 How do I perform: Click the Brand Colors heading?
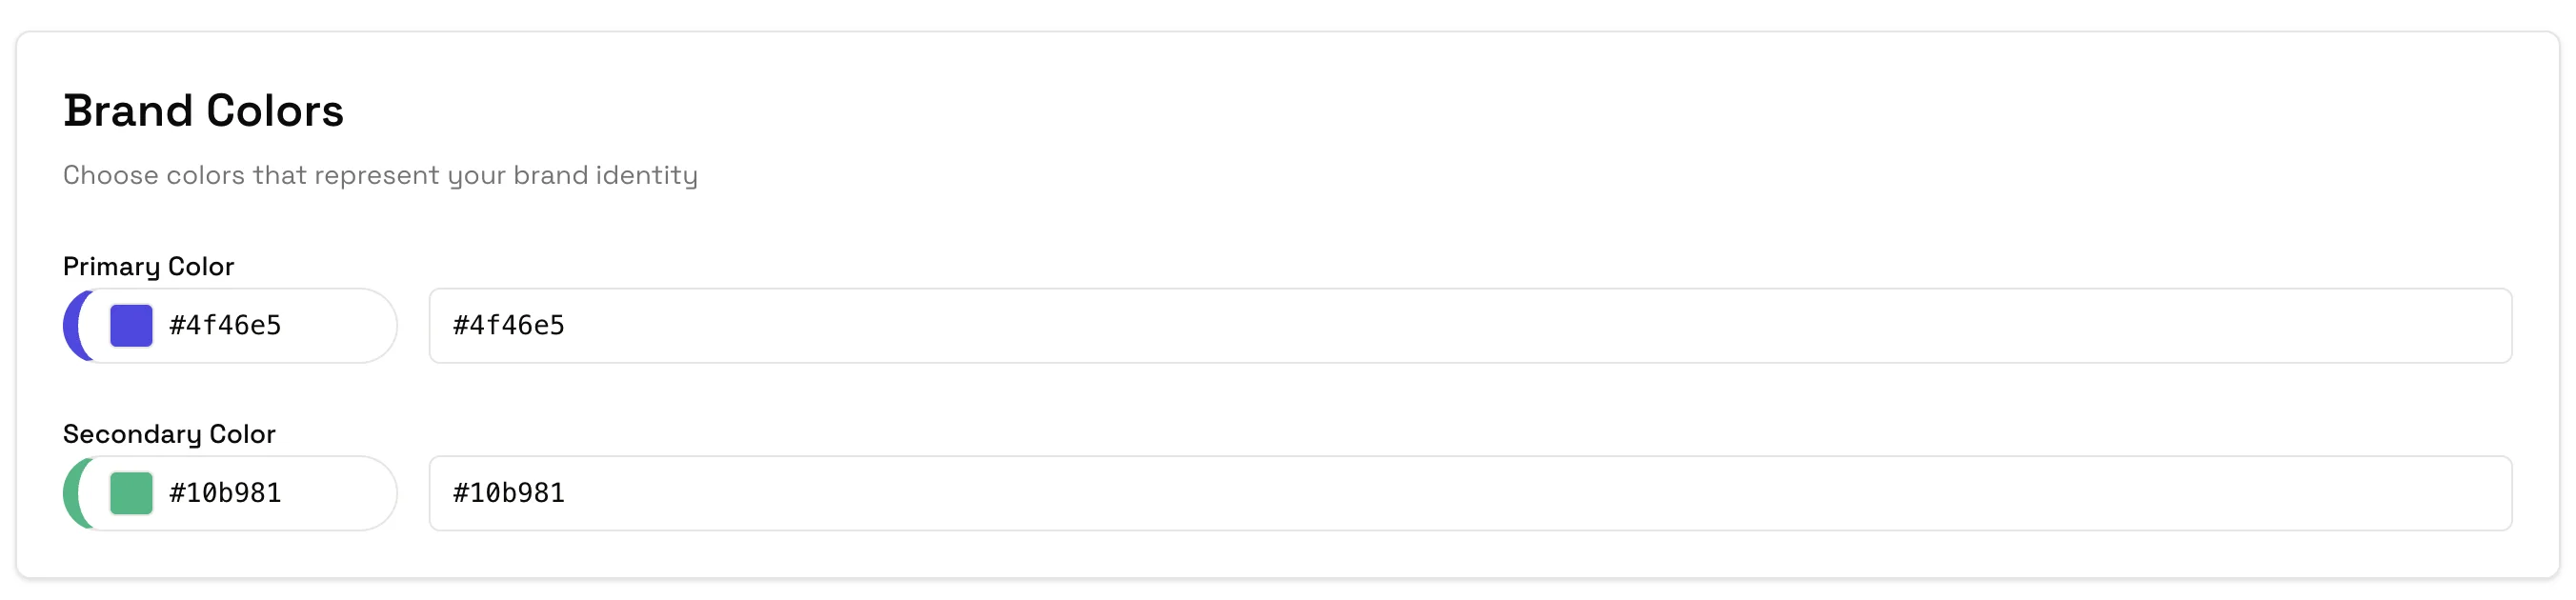[x=203, y=111]
